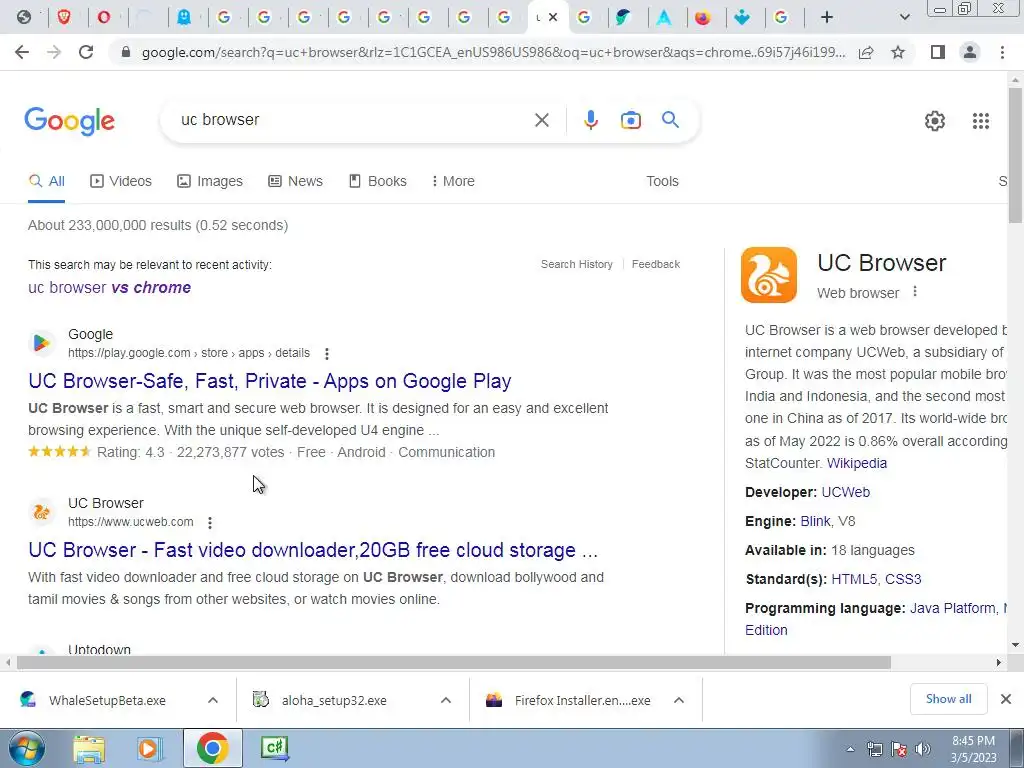Click the Feedback link
This screenshot has width=1024, height=768.
tap(656, 264)
